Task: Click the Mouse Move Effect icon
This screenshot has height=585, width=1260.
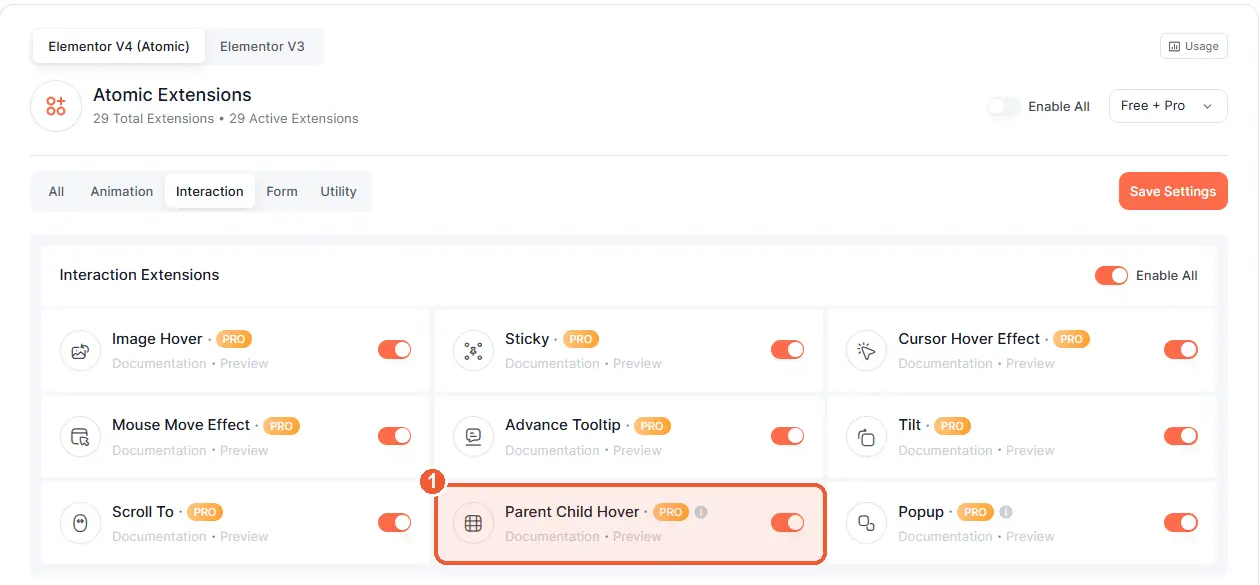Action: coord(80,437)
